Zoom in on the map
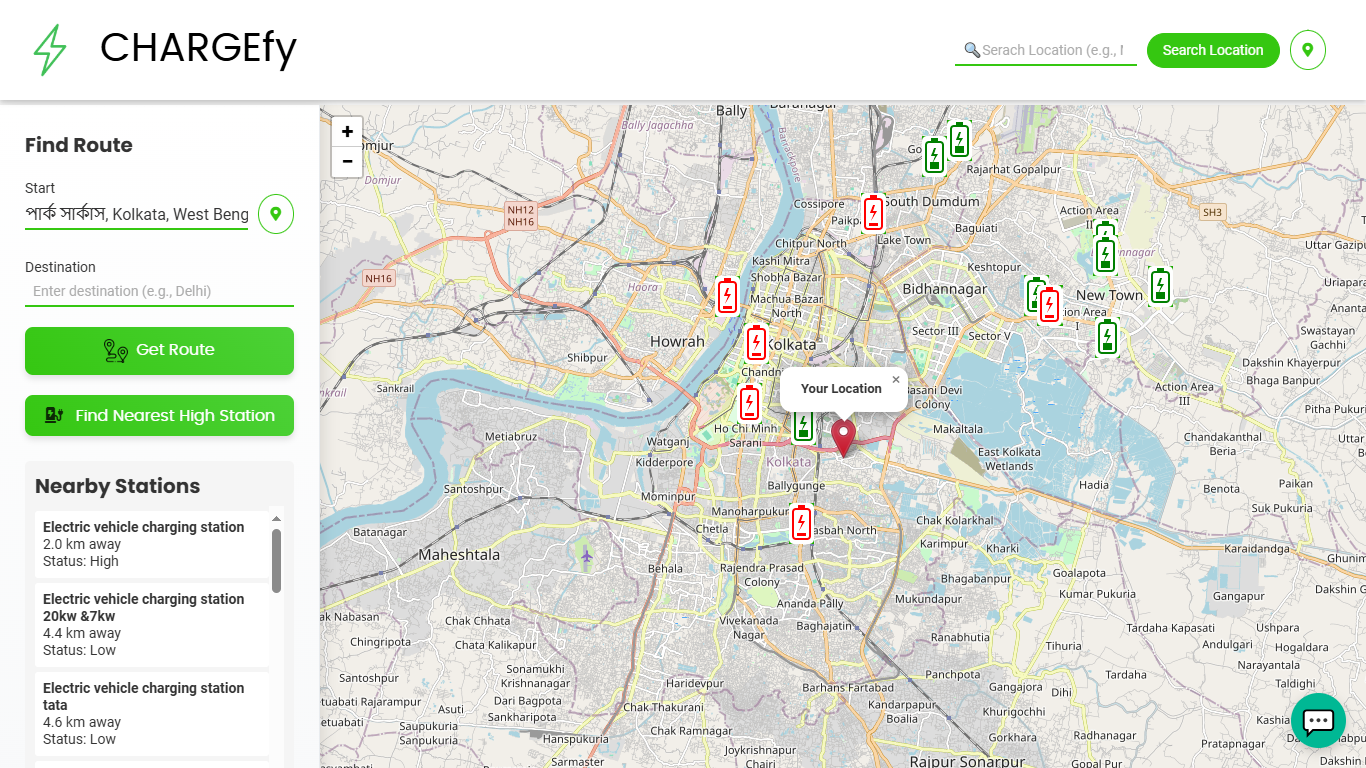This screenshot has width=1366, height=768. [x=347, y=132]
